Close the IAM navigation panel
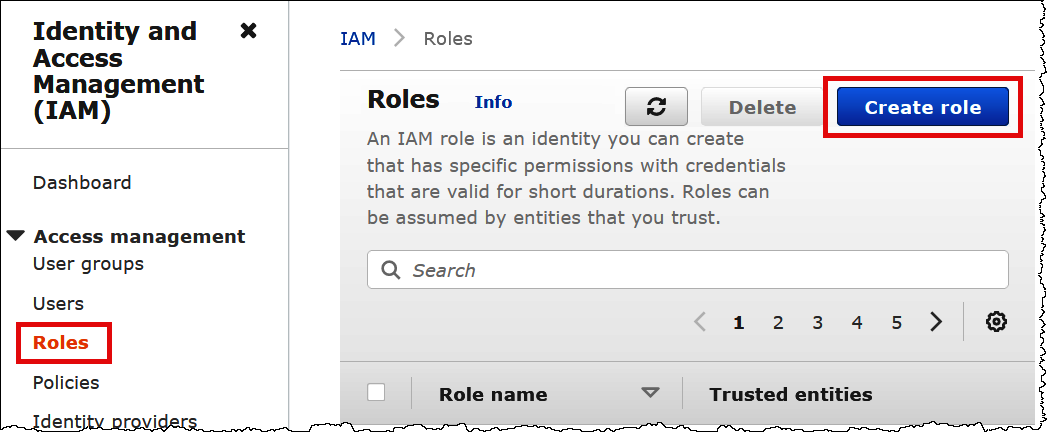The image size is (1047, 432). 249,31
